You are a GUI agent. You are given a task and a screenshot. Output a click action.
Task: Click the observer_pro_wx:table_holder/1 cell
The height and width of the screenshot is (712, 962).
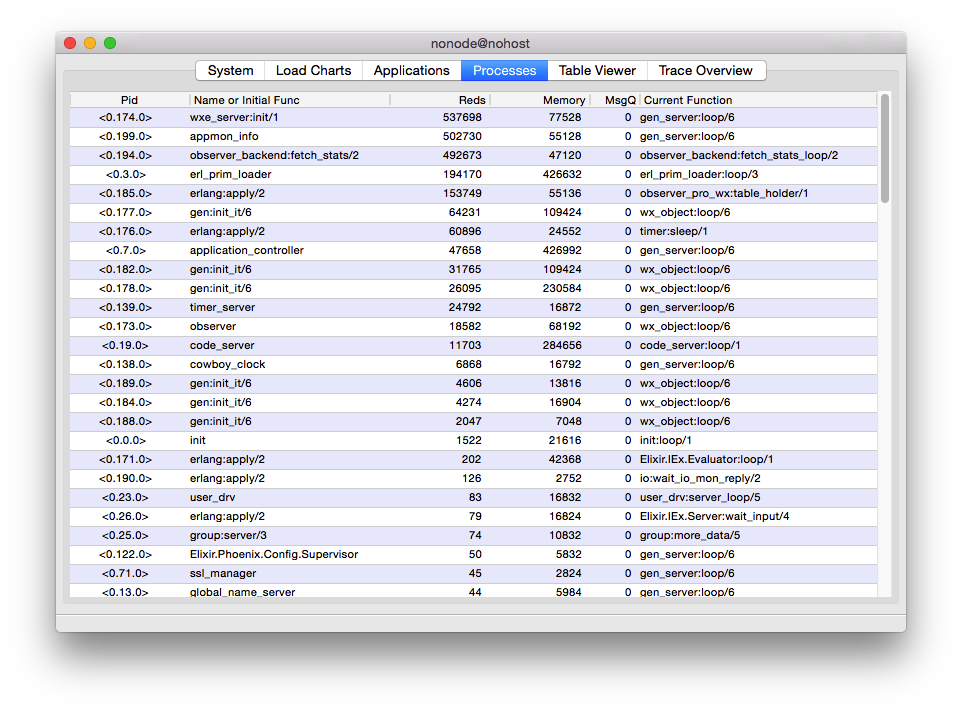pyautogui.click(x=724, y=193)
